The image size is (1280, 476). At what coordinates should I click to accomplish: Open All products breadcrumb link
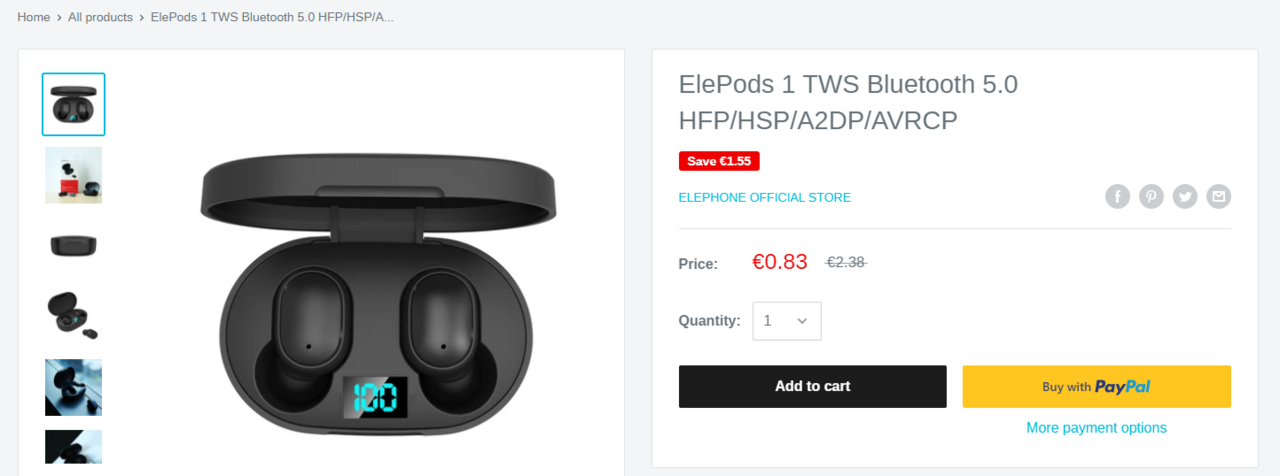point(100,17)
